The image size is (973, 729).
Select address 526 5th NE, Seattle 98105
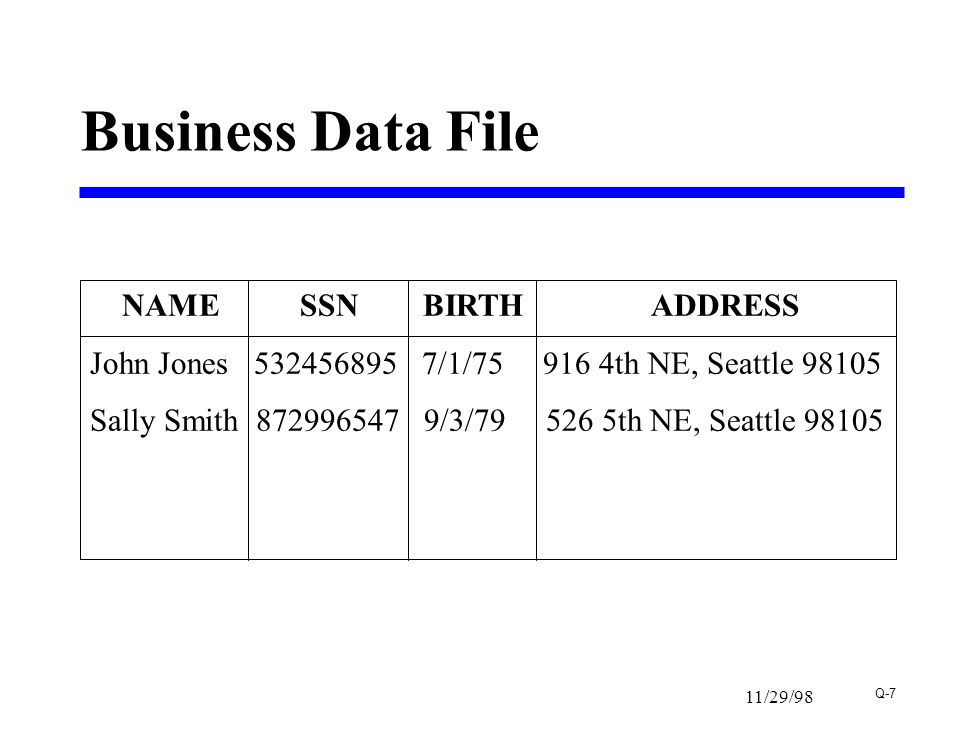[x=714, y=421]
